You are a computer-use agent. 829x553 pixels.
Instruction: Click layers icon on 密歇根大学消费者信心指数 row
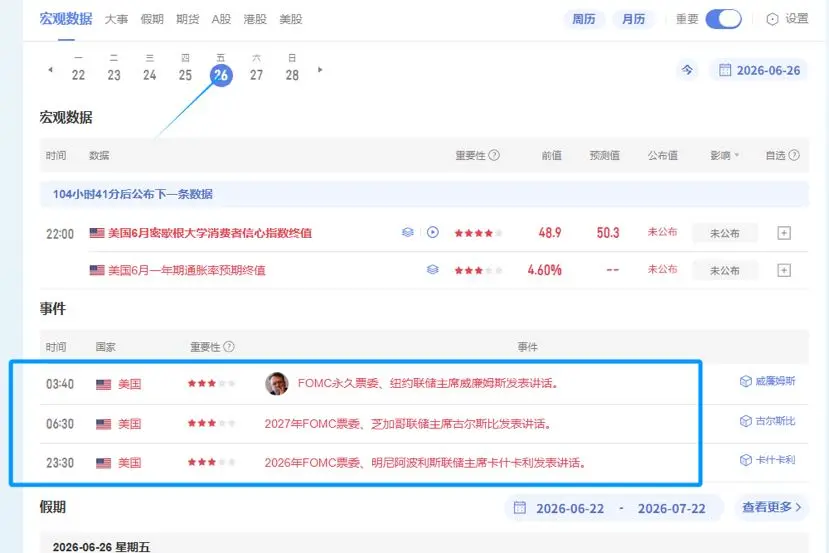coord(408,232)
